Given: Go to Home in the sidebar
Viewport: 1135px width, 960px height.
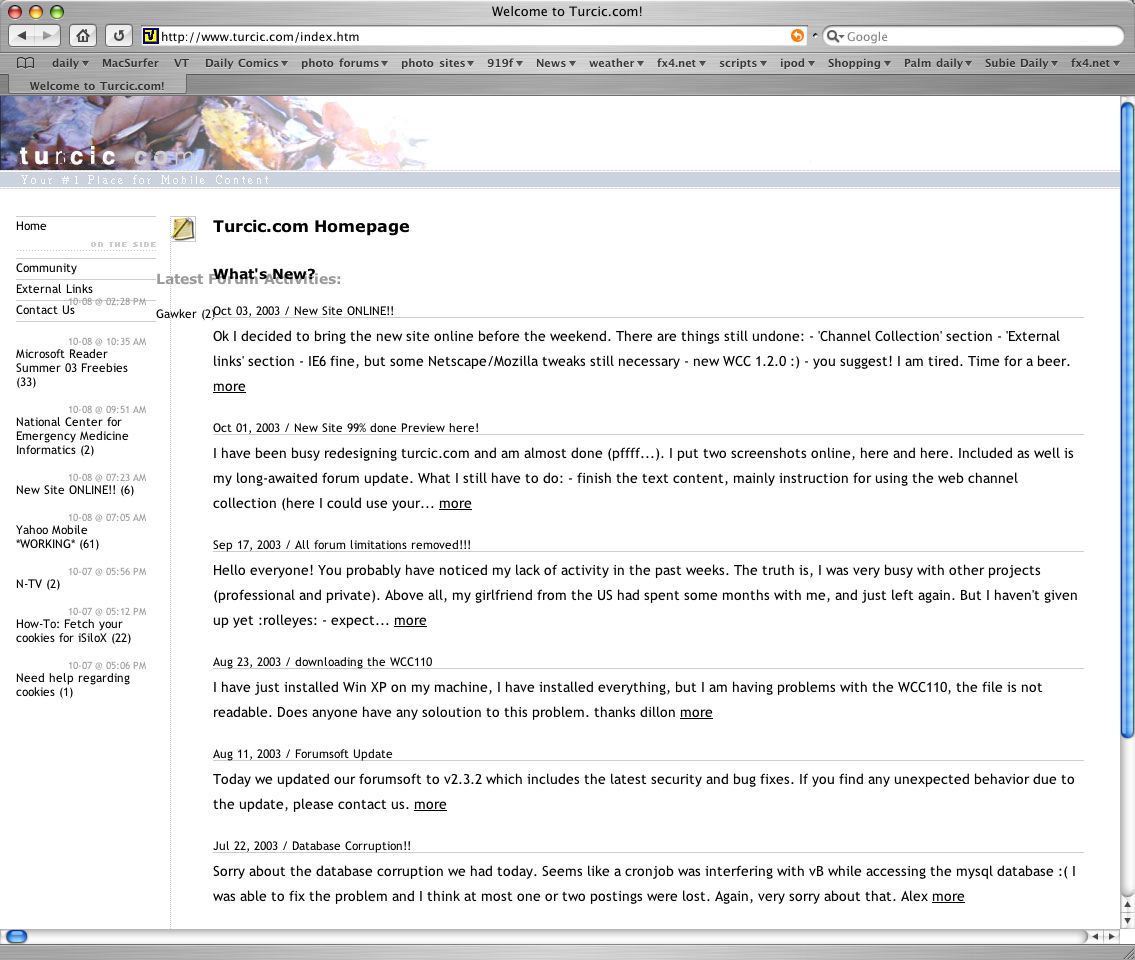Looking at the screenshot, I should (x=31, y=226).
